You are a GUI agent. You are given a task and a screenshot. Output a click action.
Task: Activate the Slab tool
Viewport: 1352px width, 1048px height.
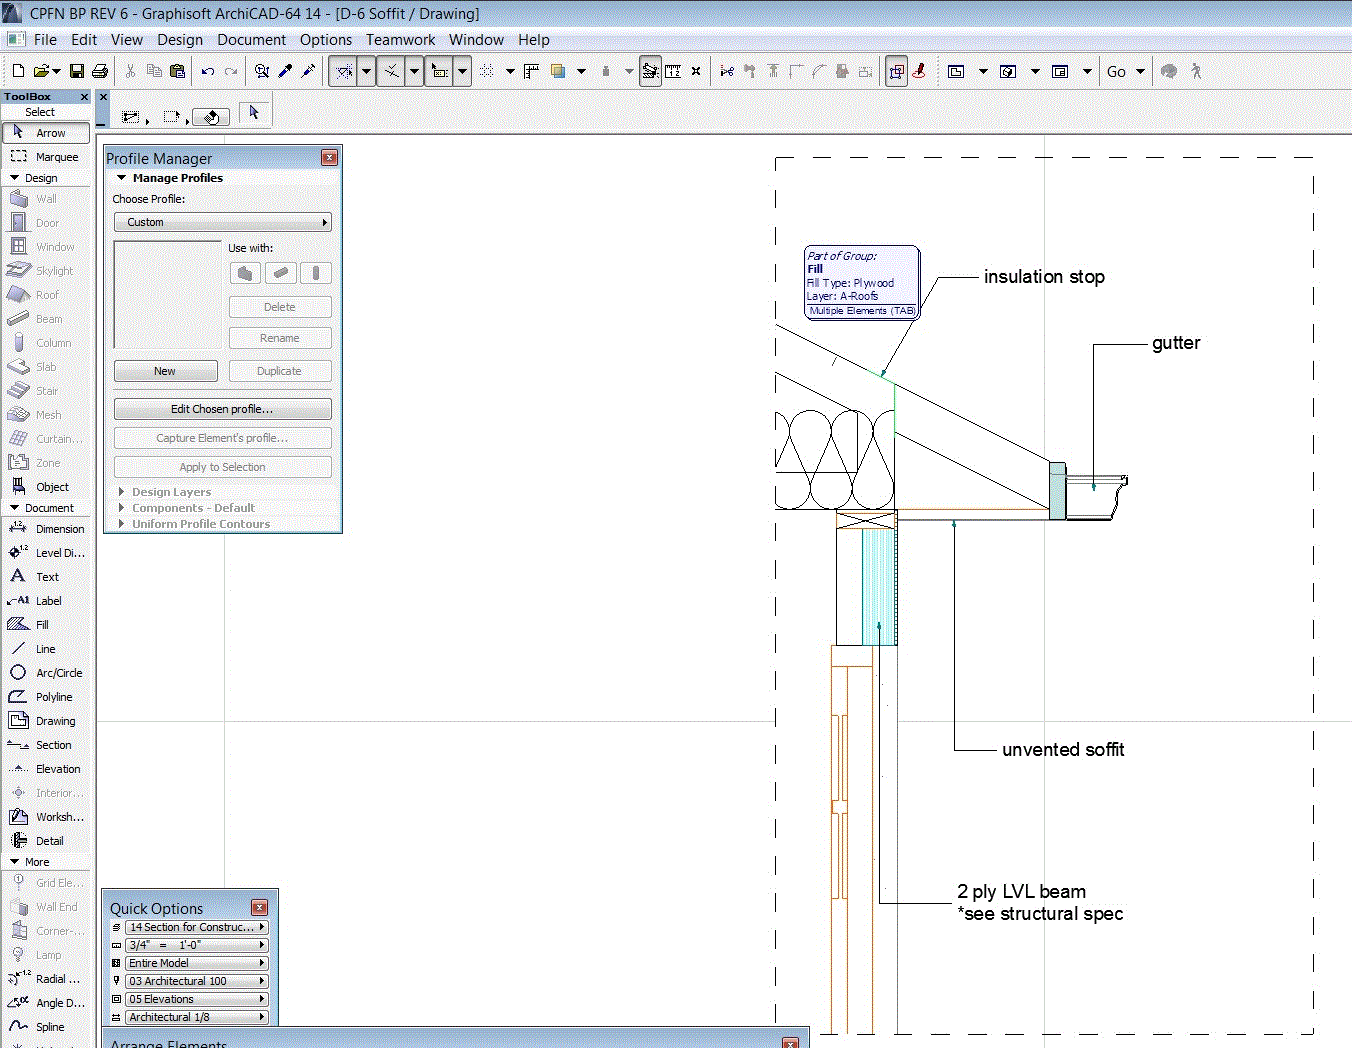45,366
